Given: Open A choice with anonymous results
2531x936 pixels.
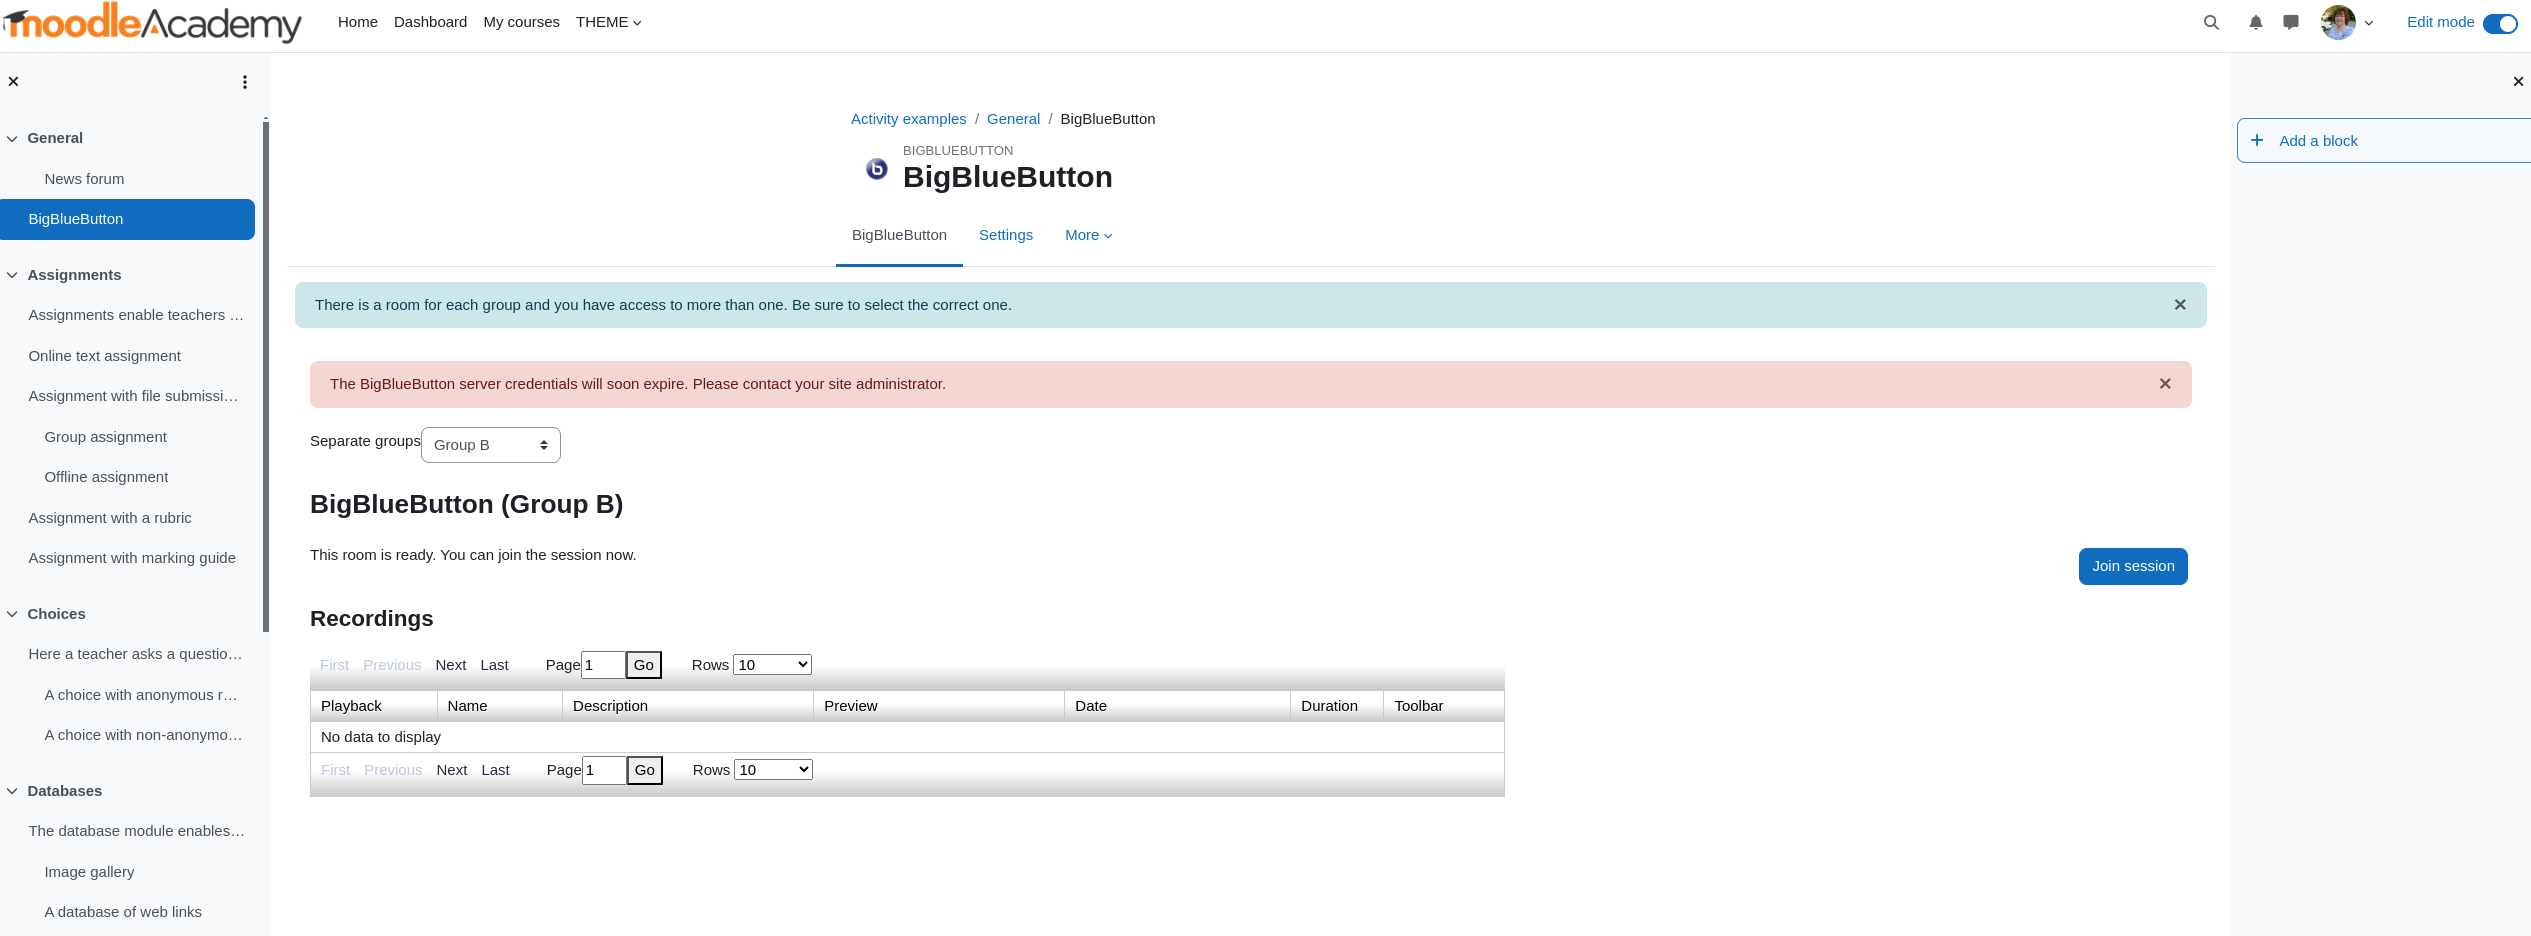Looking at the screenshot, I should (x=141, y=695).
